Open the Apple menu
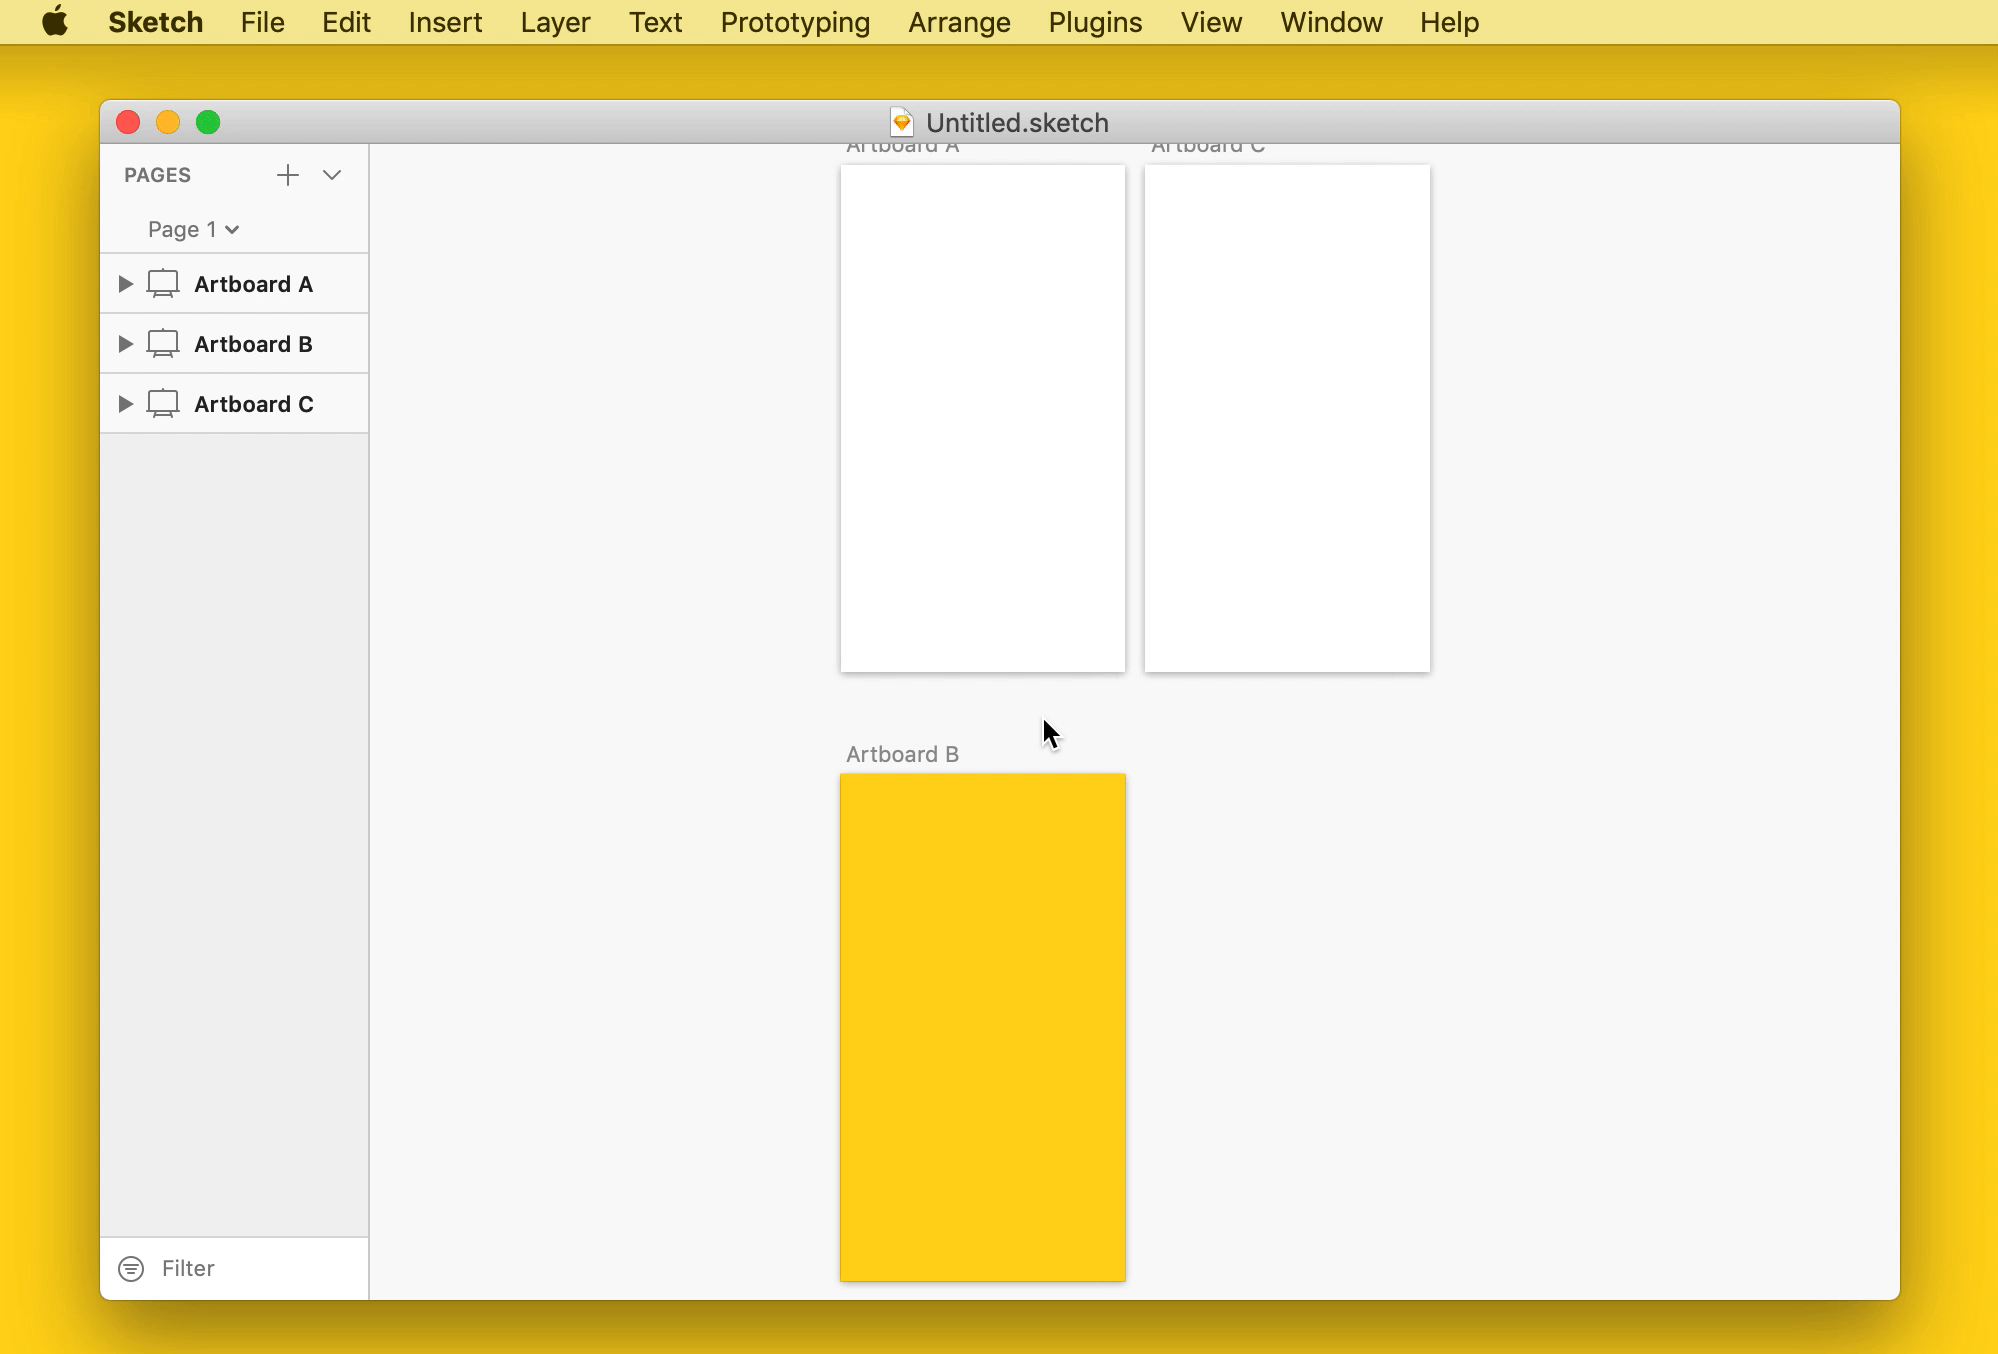This screenshot has width=1998, height=1354. [55, 22]
